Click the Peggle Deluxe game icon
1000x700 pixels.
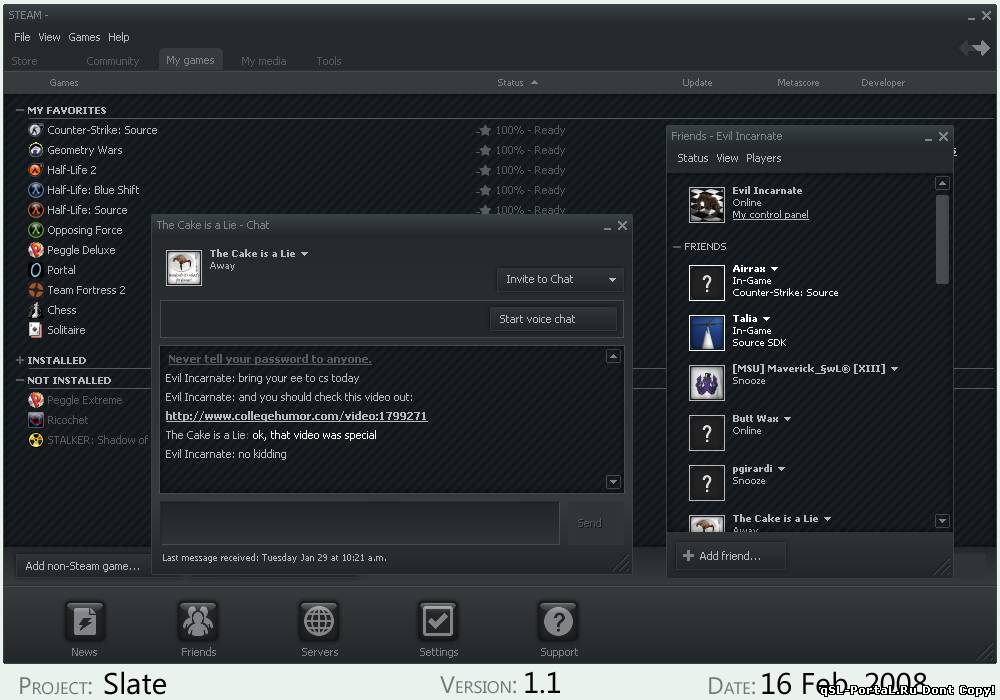(36, 250)
